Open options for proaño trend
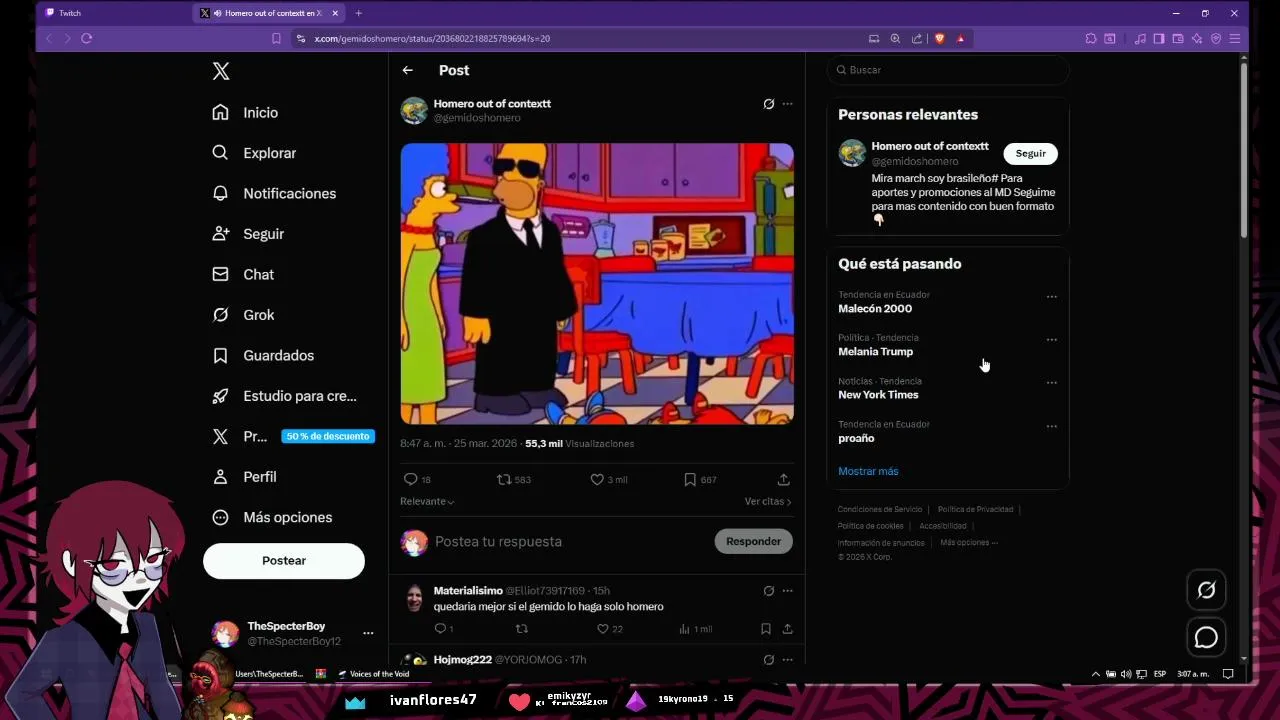Screen dimensions: 1280x720 pyautogui.click(x=1051, y=427)
